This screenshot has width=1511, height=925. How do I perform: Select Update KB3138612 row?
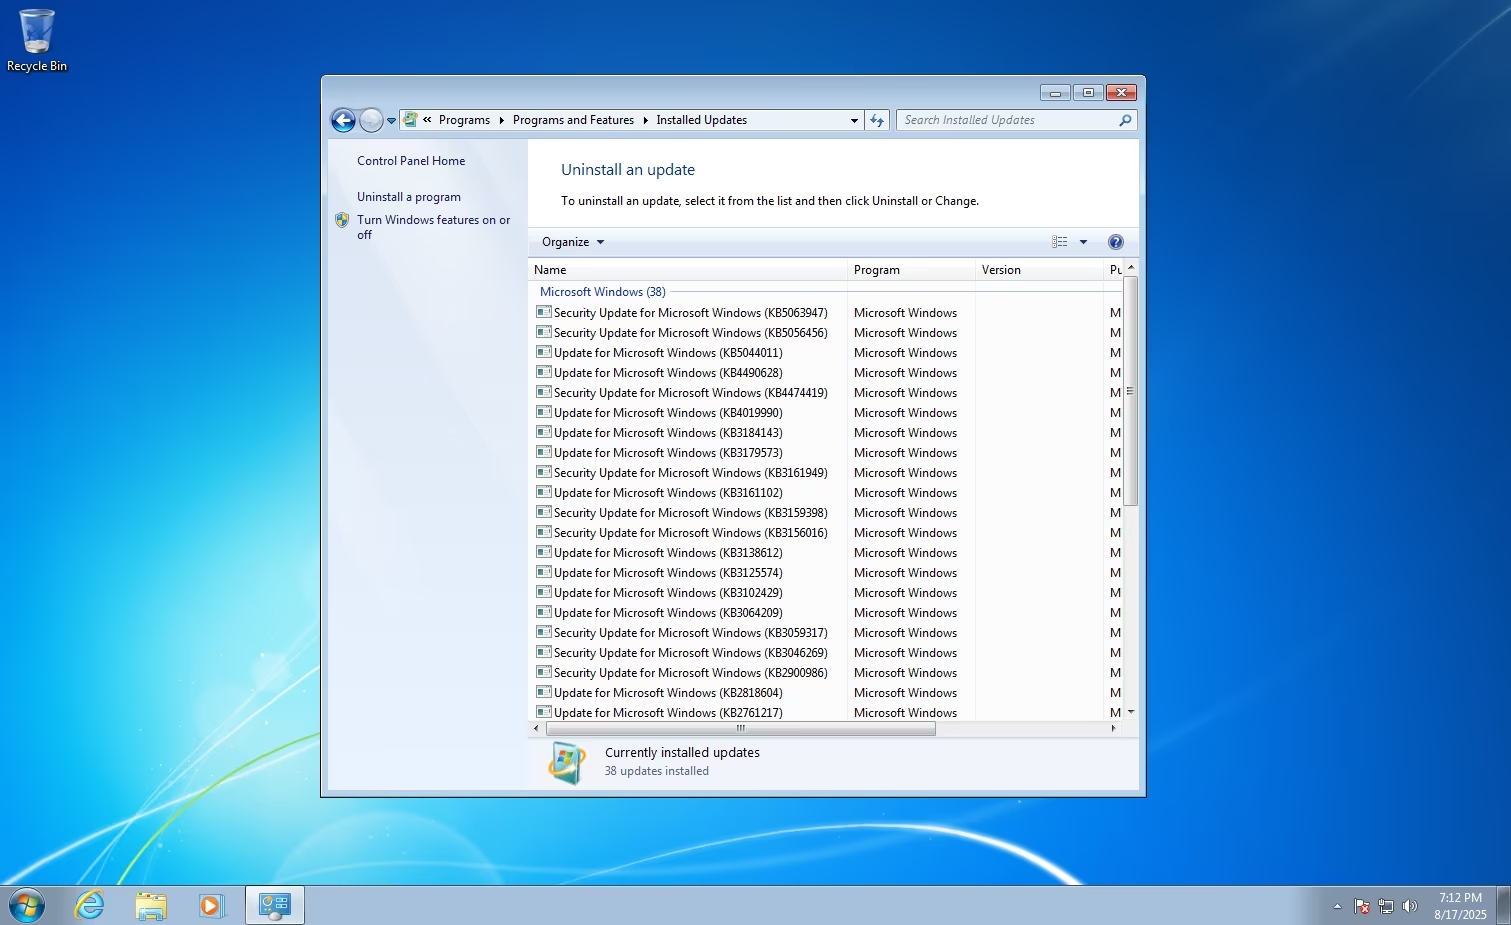pos(826,553)
